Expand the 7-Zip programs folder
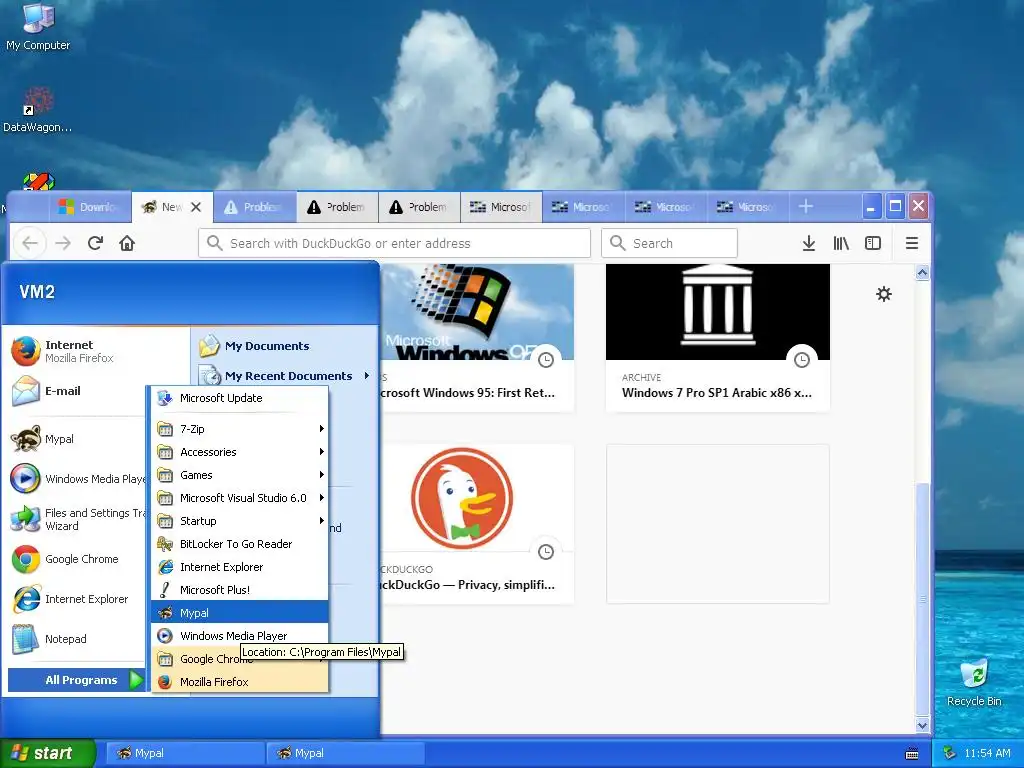Image resolution: width=1024 pixels, height=768 pixels. 240,428
